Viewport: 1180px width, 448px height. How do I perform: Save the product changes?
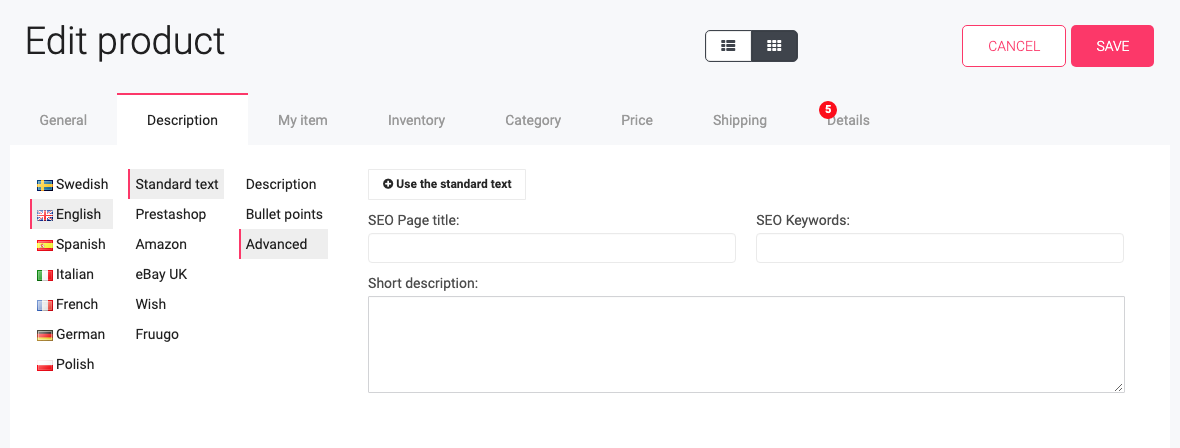pyautogui.click(x=1112, y=46)
